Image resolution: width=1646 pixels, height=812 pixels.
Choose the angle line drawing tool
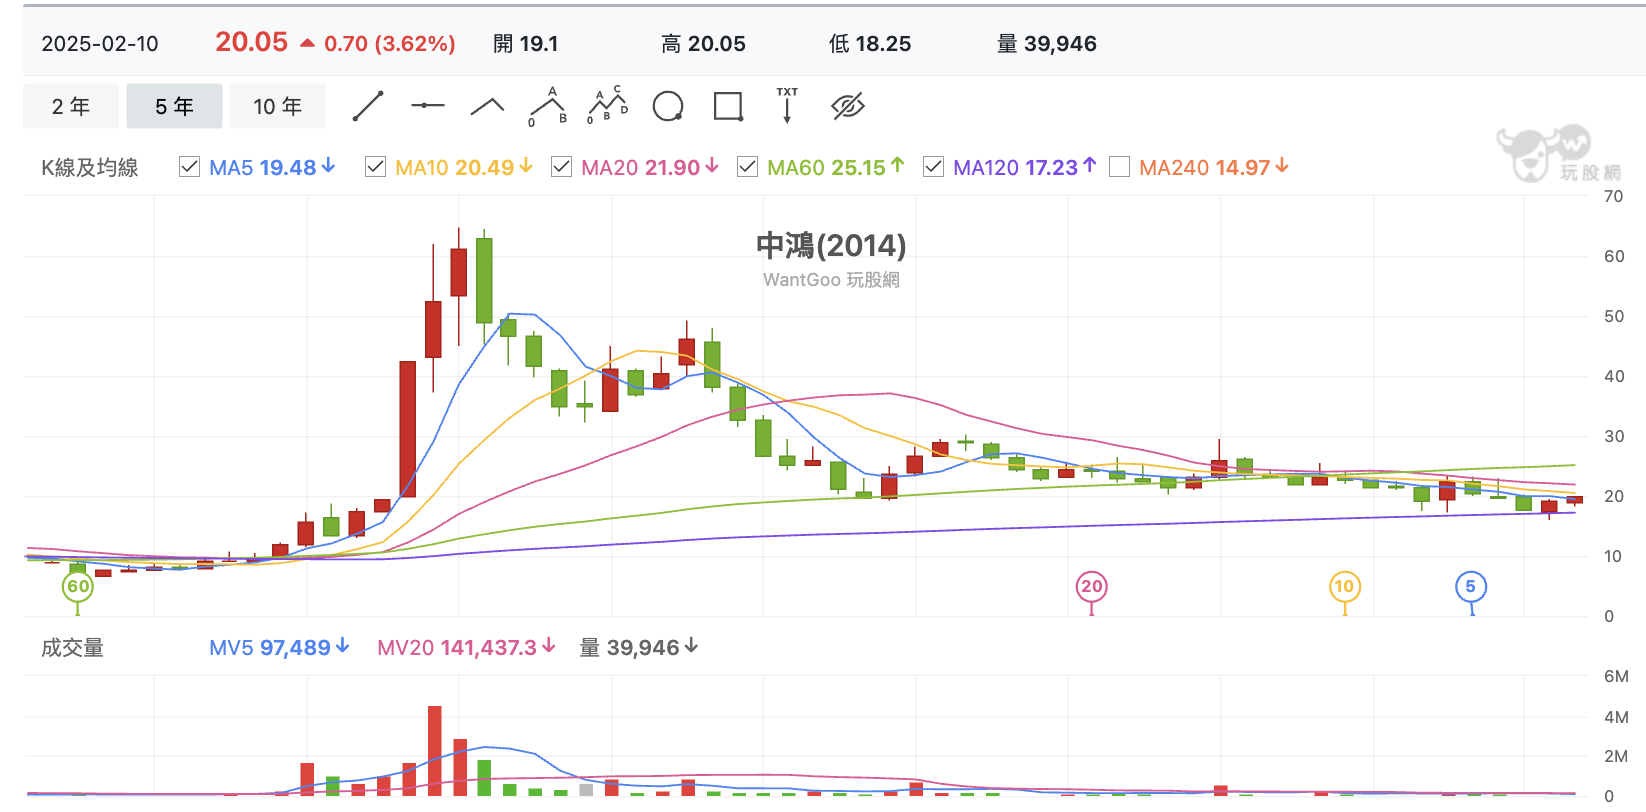(x=488, y=106)
